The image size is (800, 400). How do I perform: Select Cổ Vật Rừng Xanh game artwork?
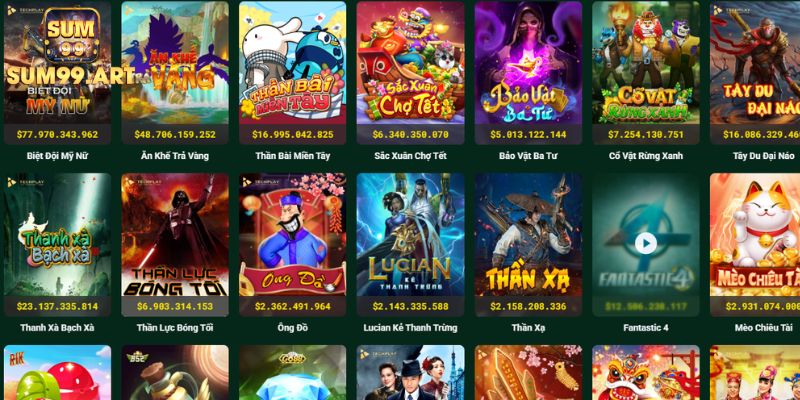(x=645, y=63)
